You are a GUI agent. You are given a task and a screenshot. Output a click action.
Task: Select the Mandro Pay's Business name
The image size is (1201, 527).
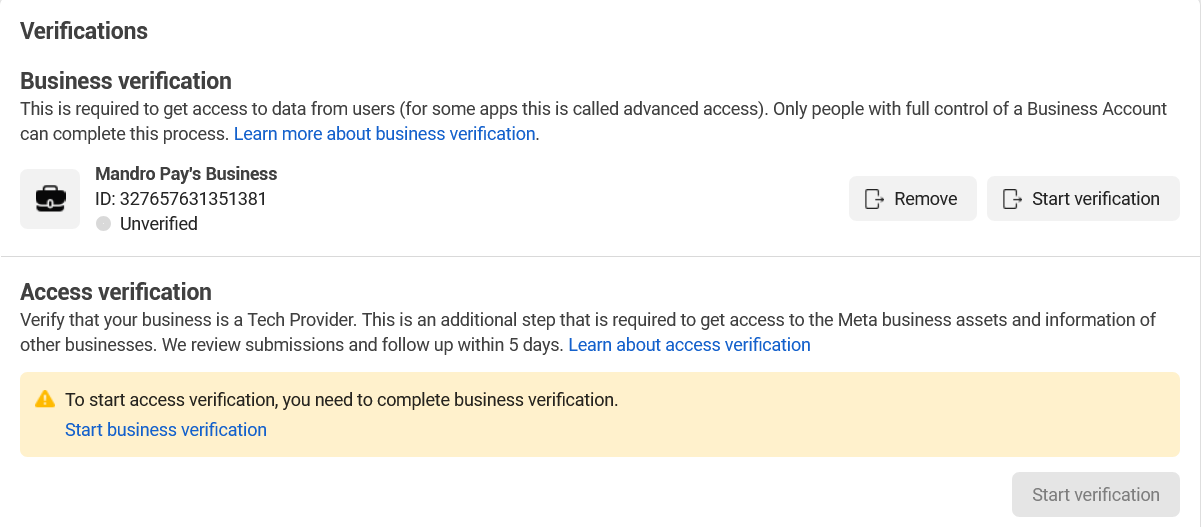[x=186, y=174]
